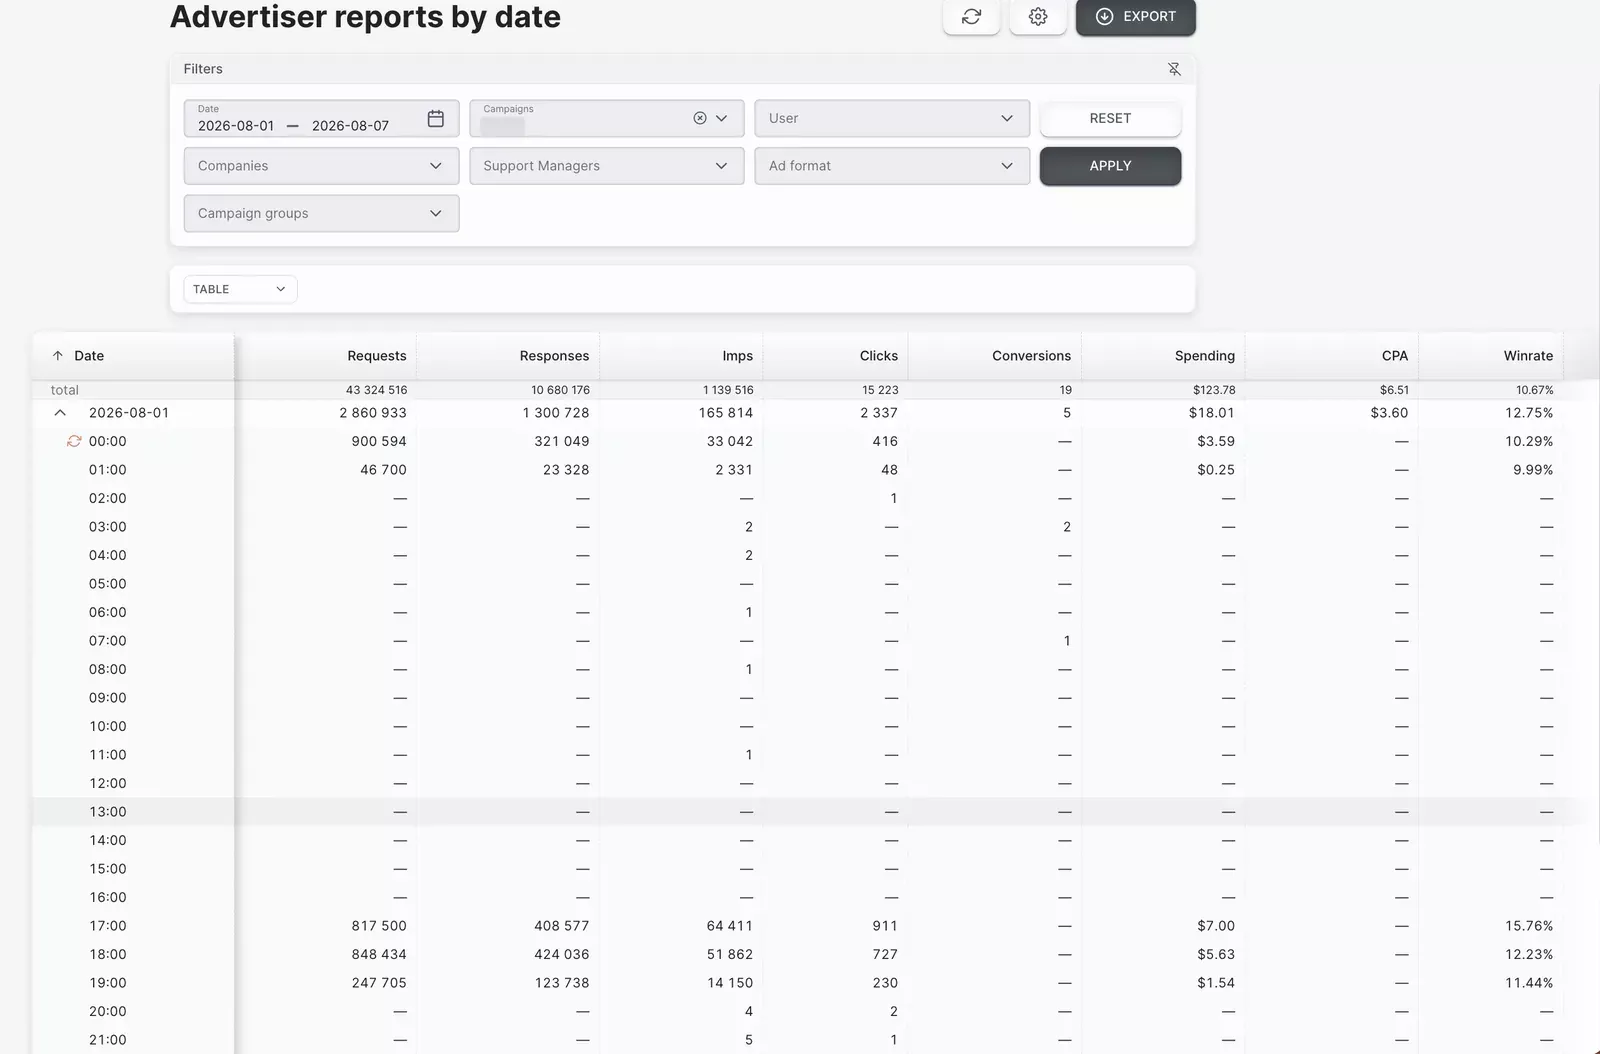This screenshot has height=1054, width=1600.
Task: Open the Campaign groups dropdown
Action: tap(321, 214)
